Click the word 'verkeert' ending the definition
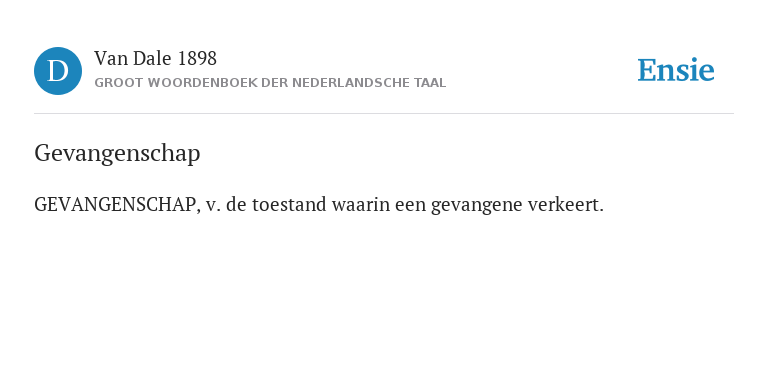 pyautogui.click(x=565, y=205)
